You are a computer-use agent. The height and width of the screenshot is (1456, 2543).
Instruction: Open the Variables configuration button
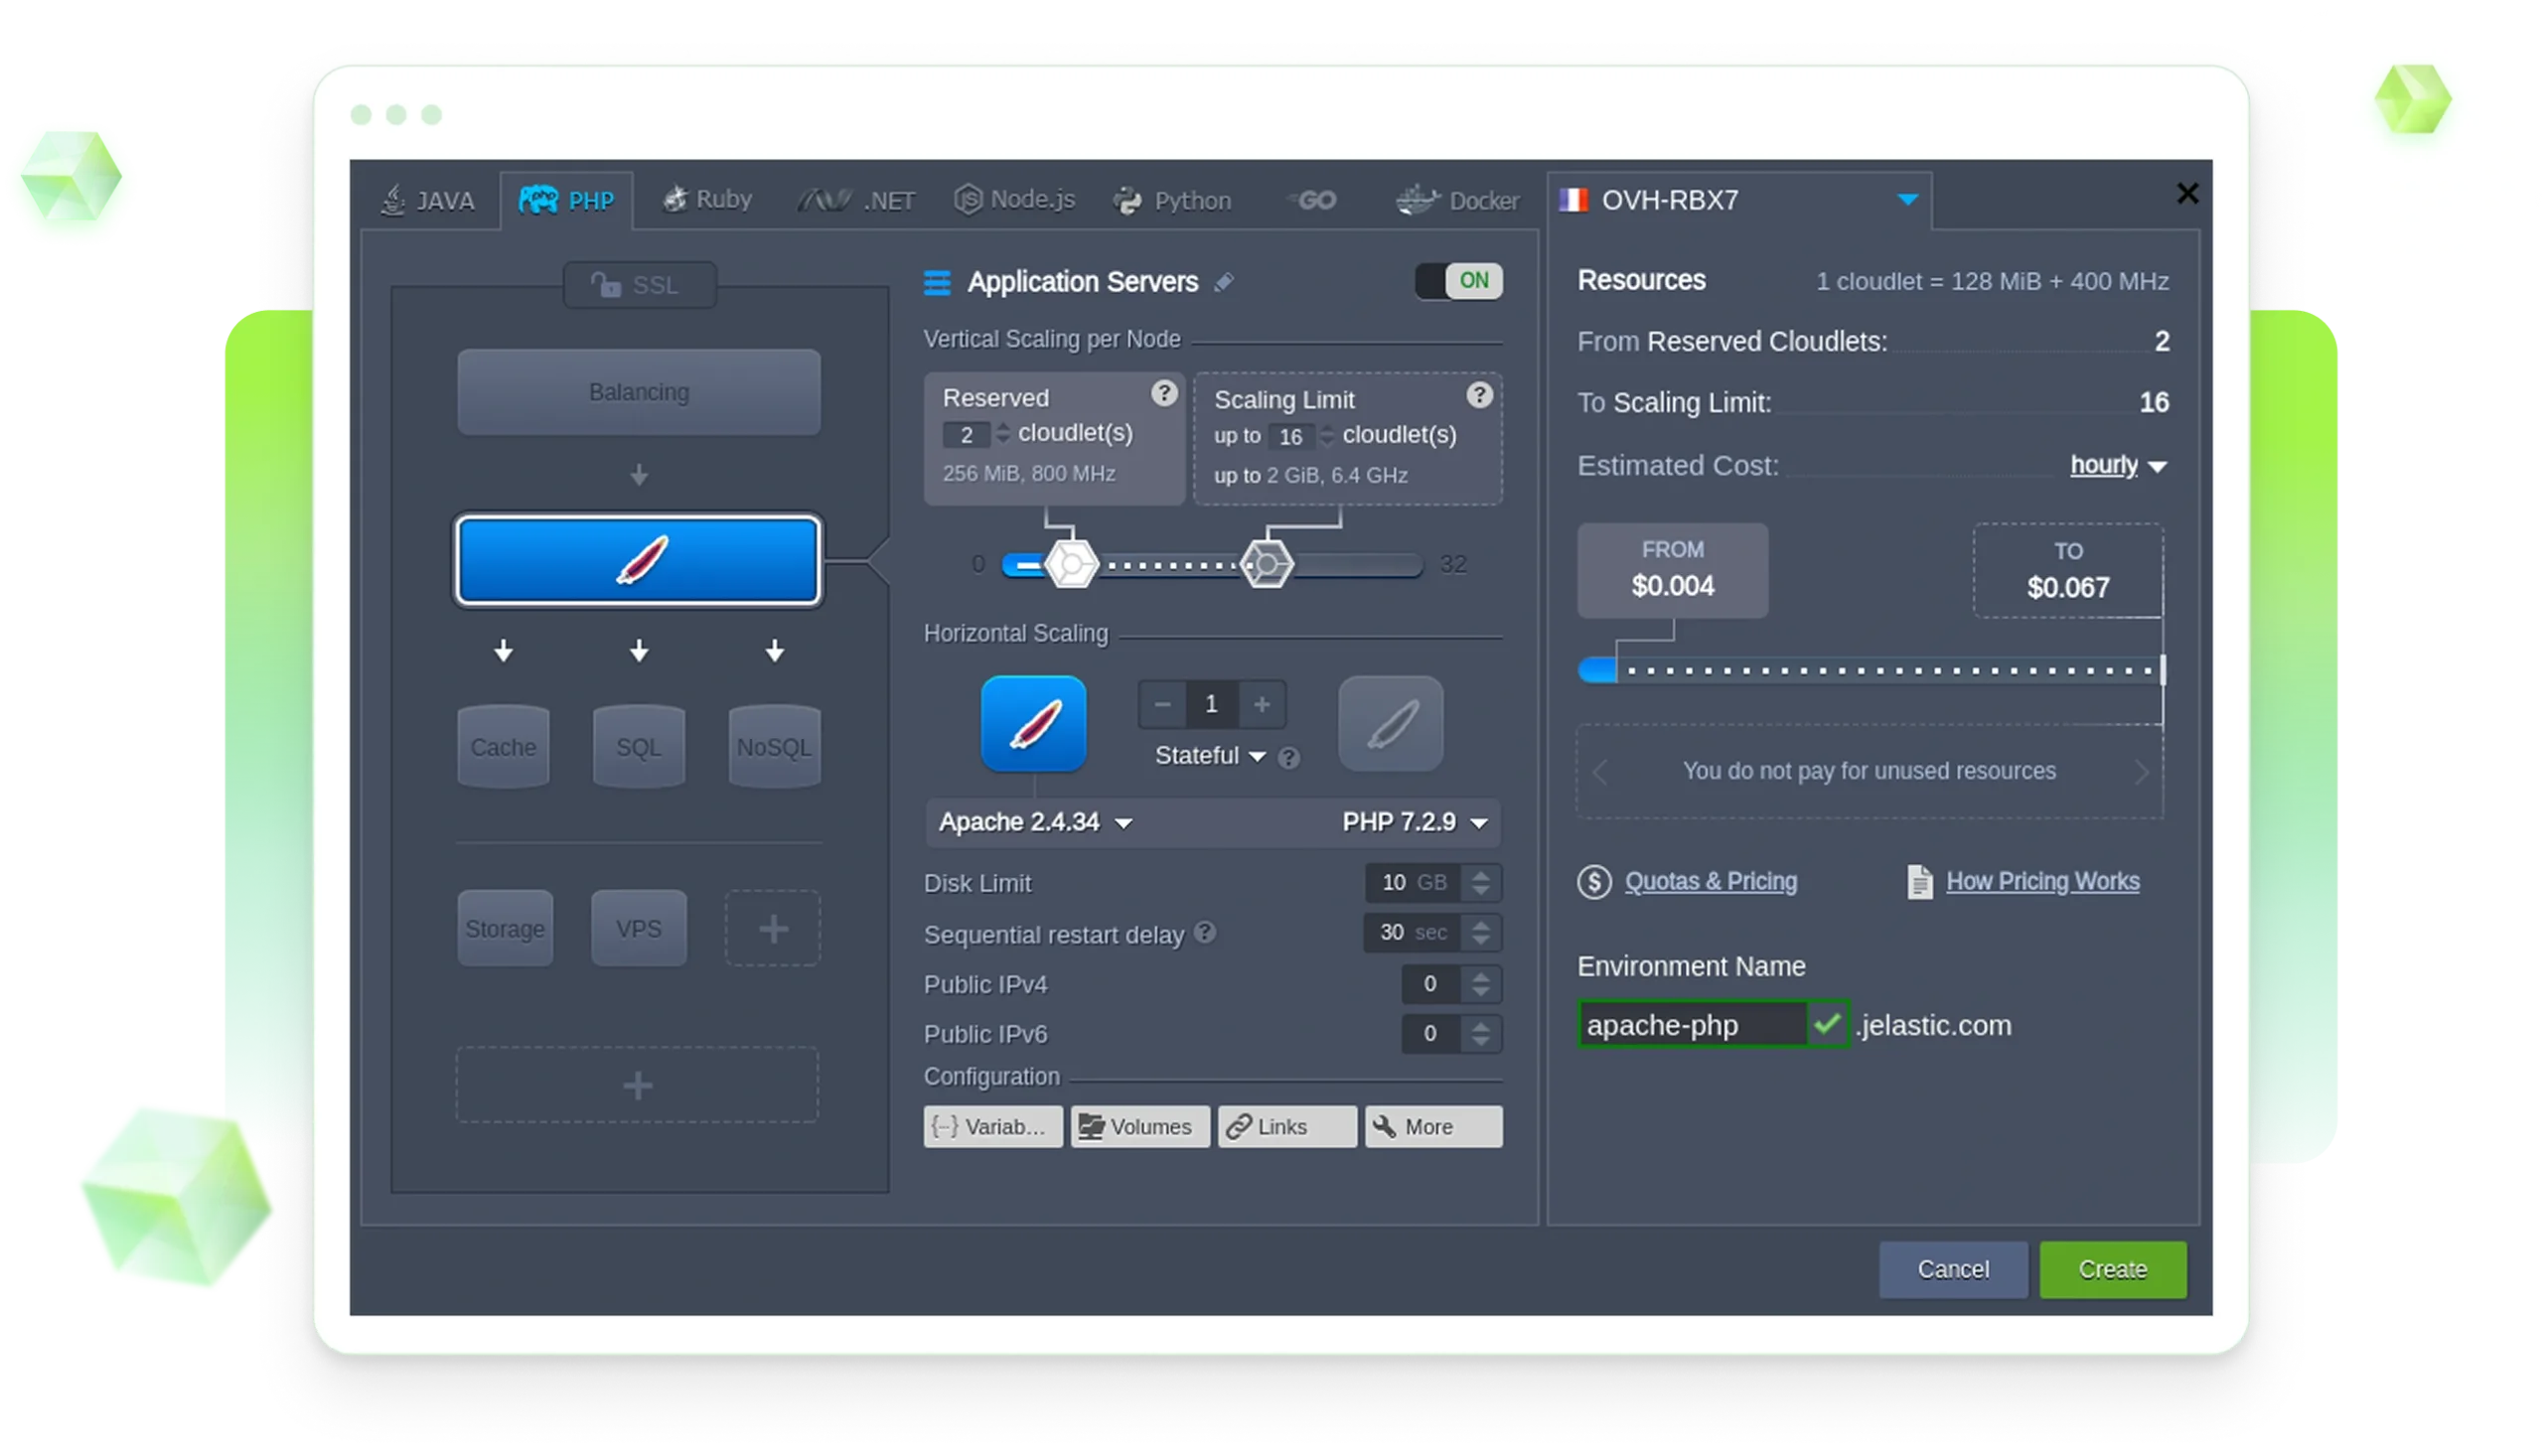point(993,1127)
